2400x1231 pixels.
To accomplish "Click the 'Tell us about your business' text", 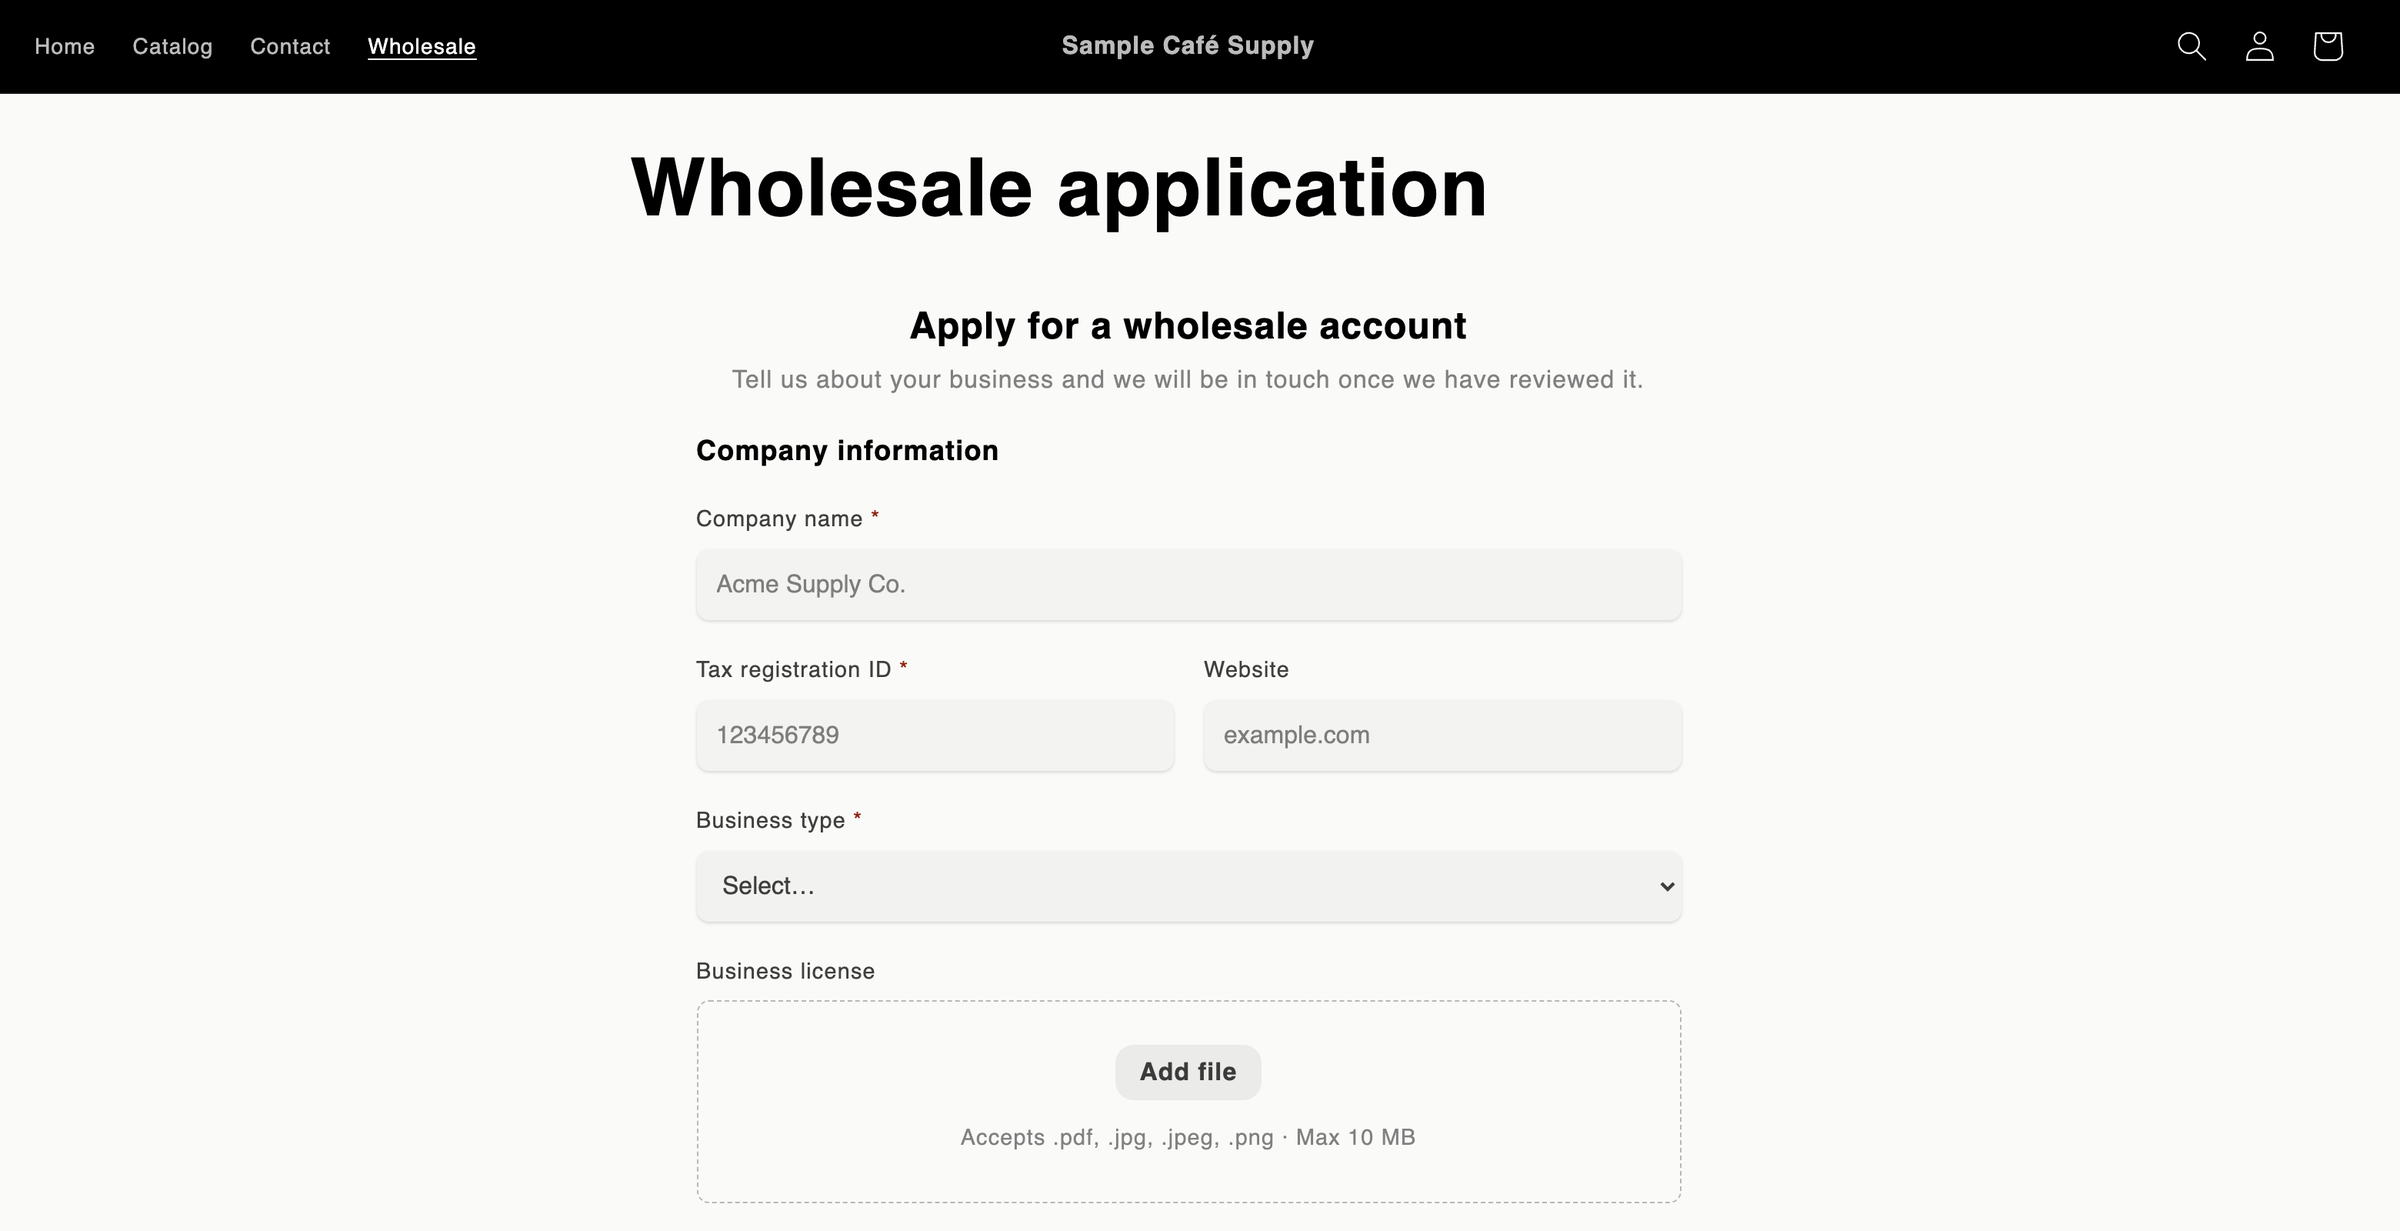I will coord(1188,380).
